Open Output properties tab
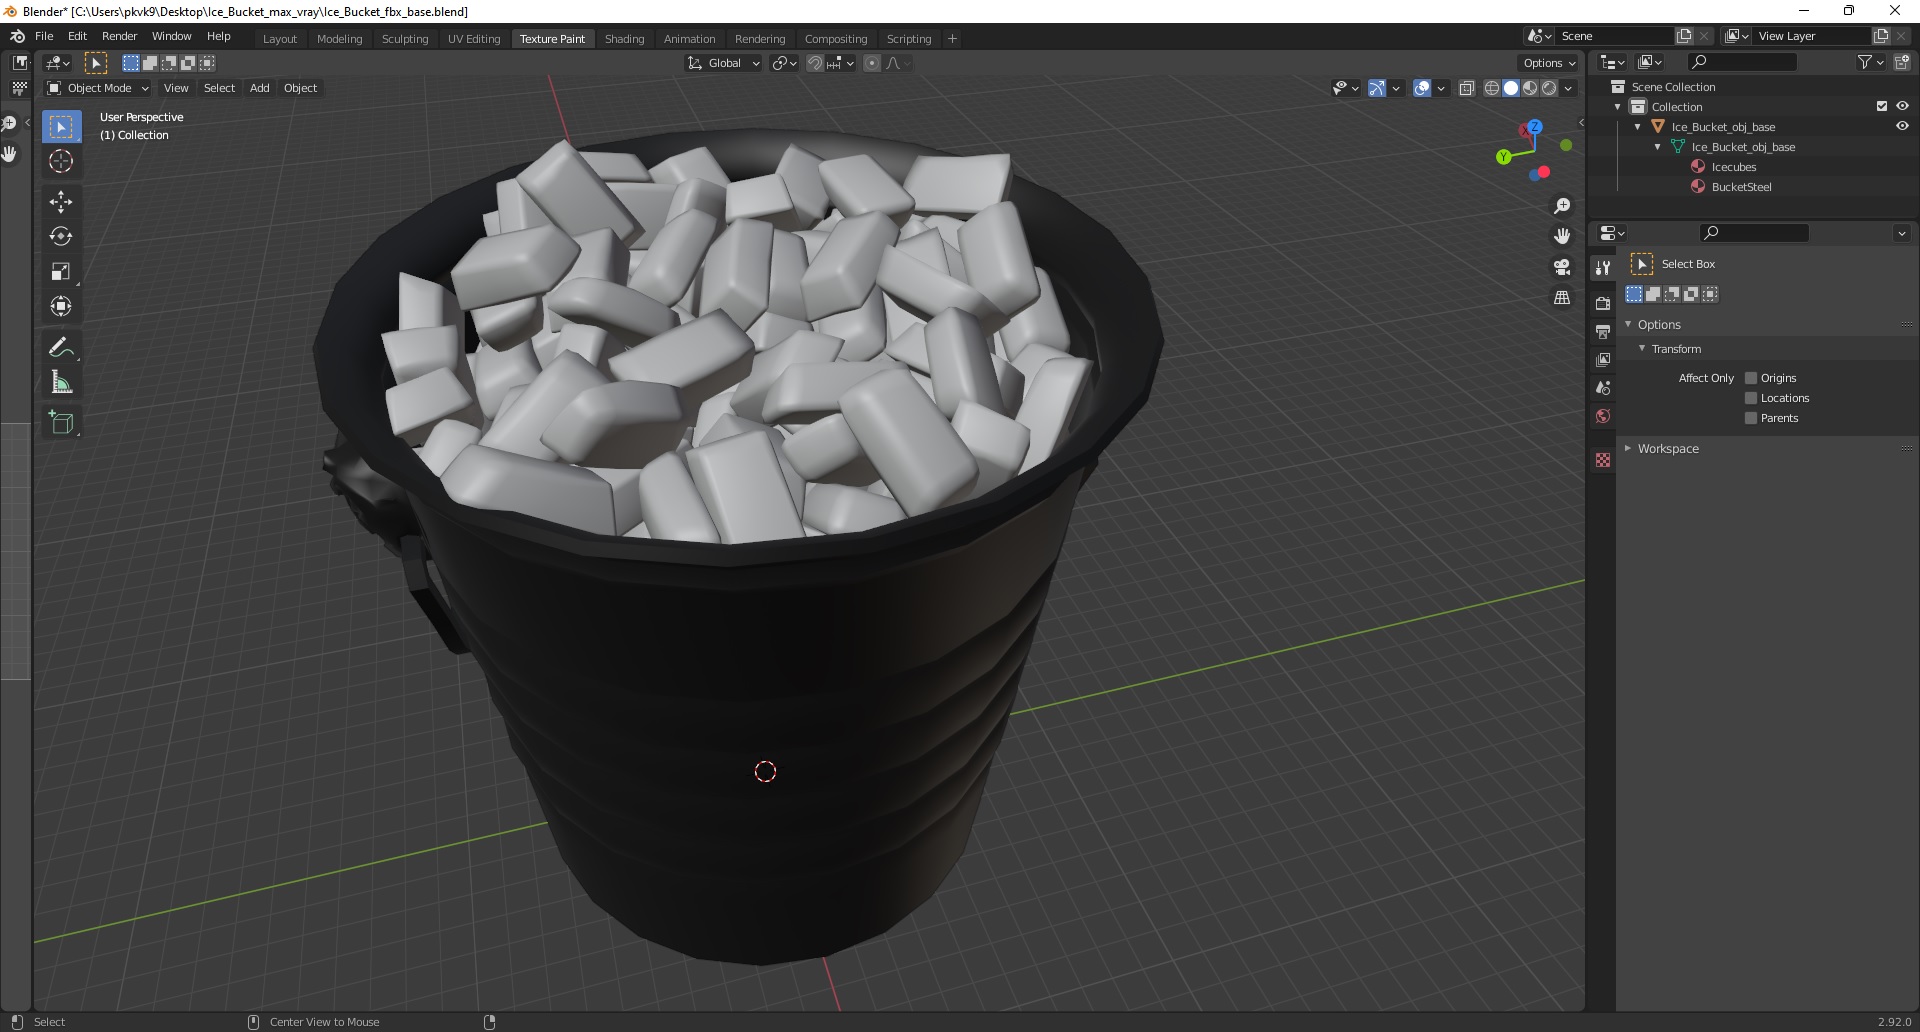The image size is (1920, 1032). pyautogui.click(x=1603, y=331)
